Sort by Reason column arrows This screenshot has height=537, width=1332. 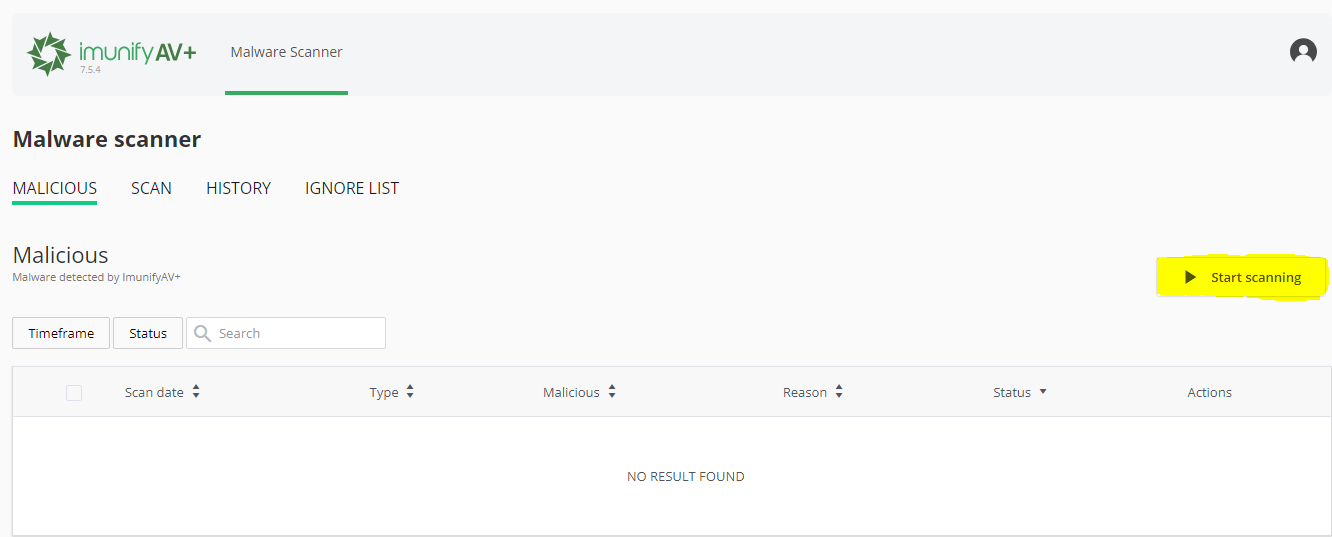click(839, 393)
